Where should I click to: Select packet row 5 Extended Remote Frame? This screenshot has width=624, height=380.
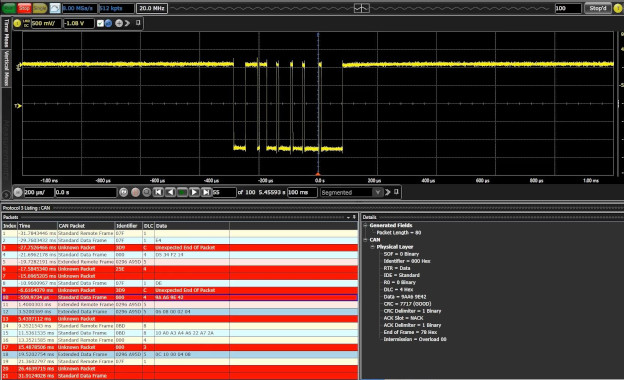180,262
